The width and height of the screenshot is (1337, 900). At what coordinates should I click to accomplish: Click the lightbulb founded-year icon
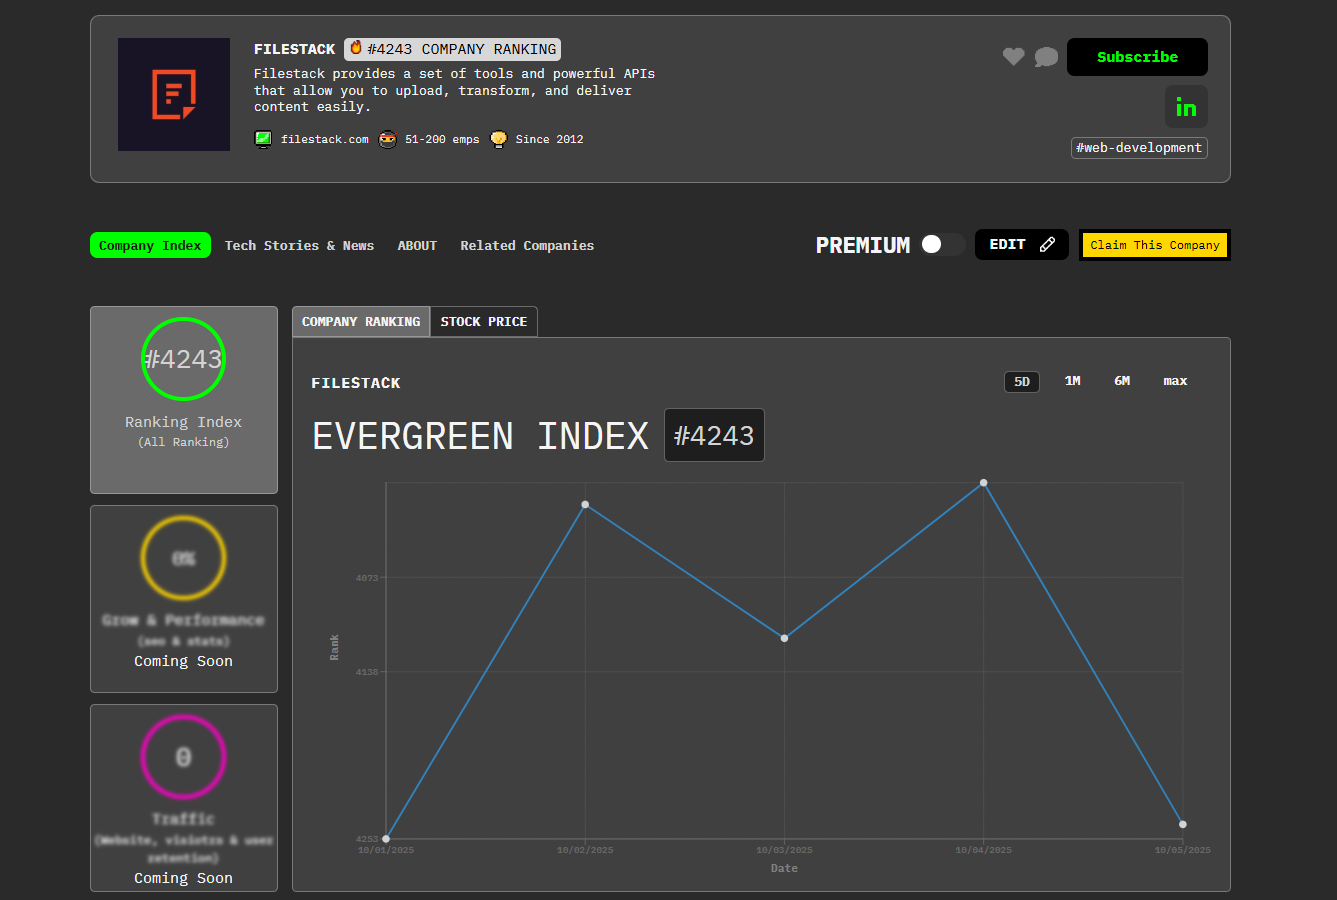pos(498,140)
